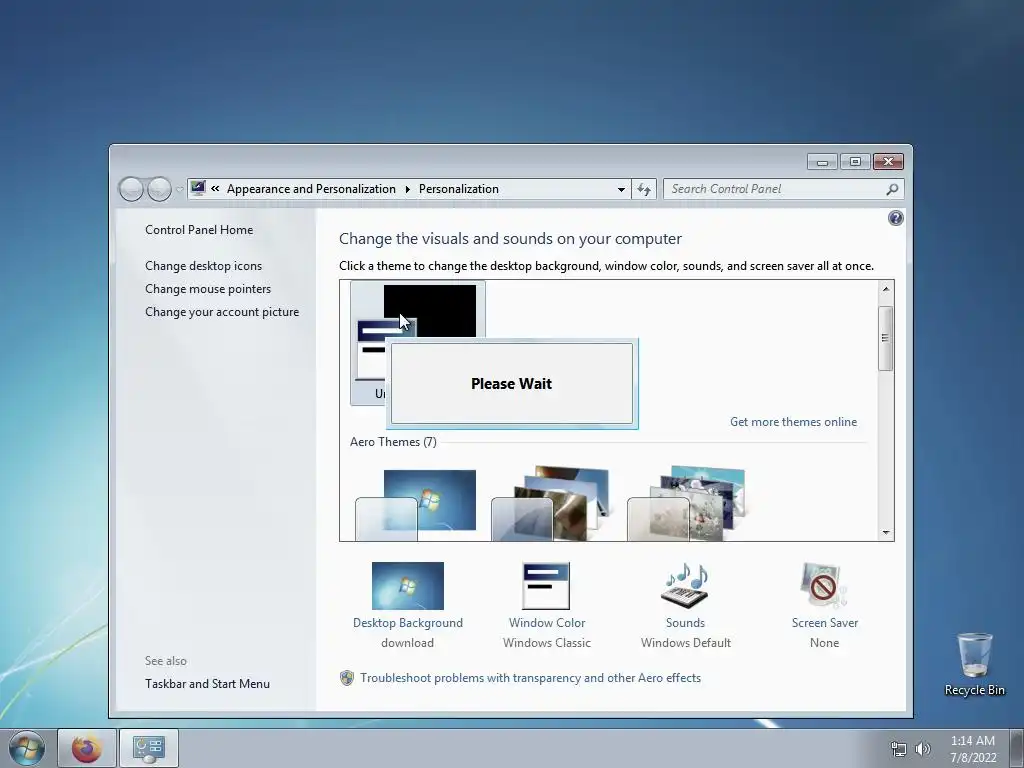Open Troubleshoot problems with transparency link

(530, 678)
